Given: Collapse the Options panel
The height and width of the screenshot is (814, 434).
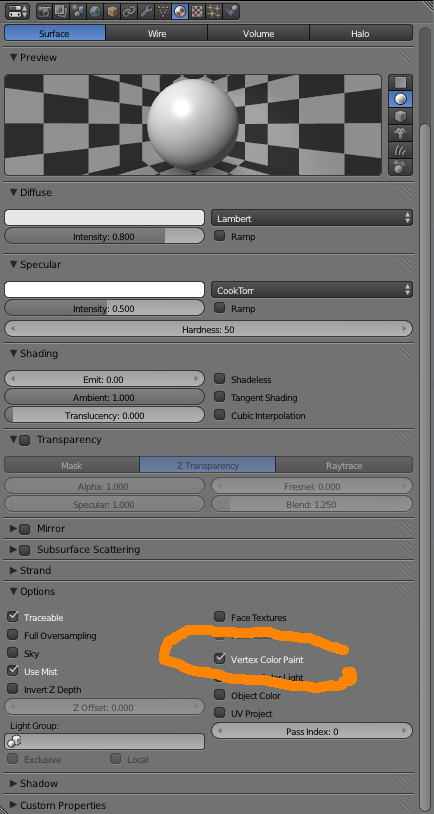Looking at the screenshot, I should [13, 591].
